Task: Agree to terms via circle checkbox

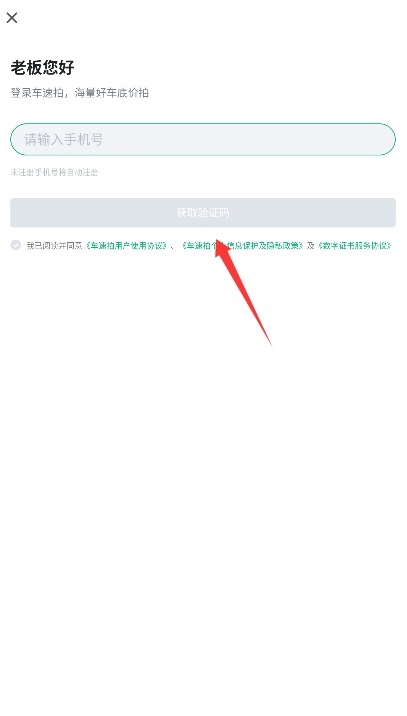Action: (x=16, y=245)
